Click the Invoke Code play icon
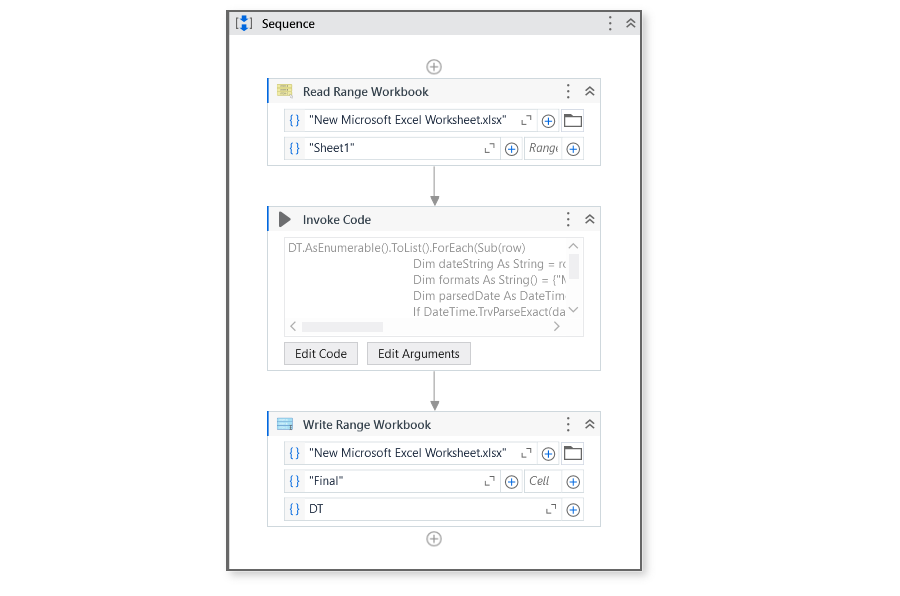 (x=285, y=219)
